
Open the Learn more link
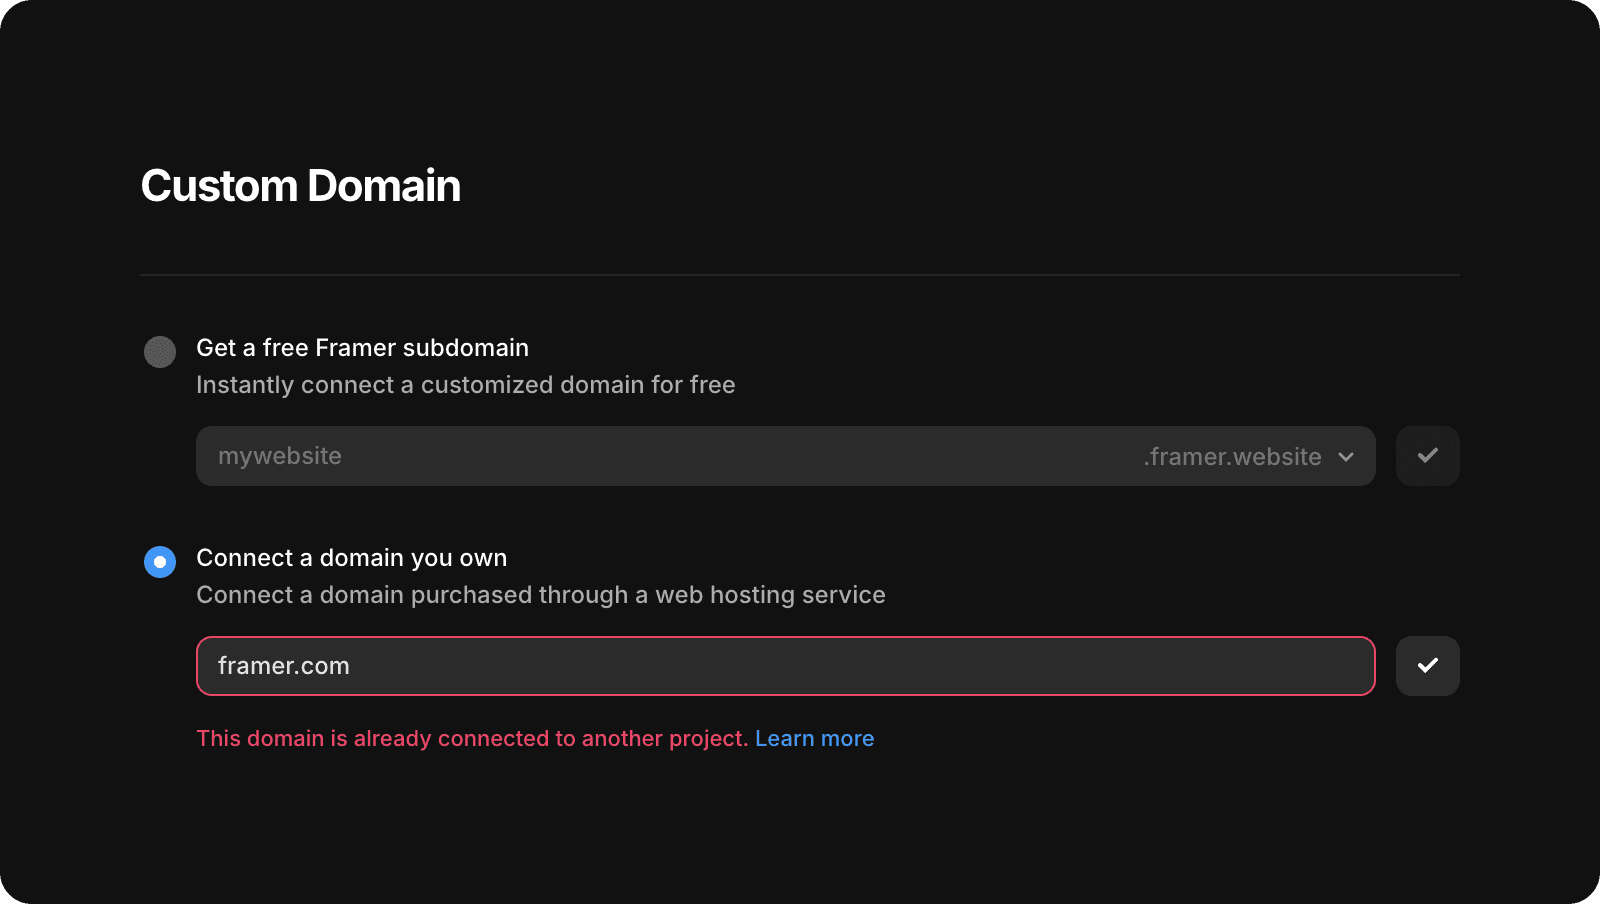click(814, 739)
